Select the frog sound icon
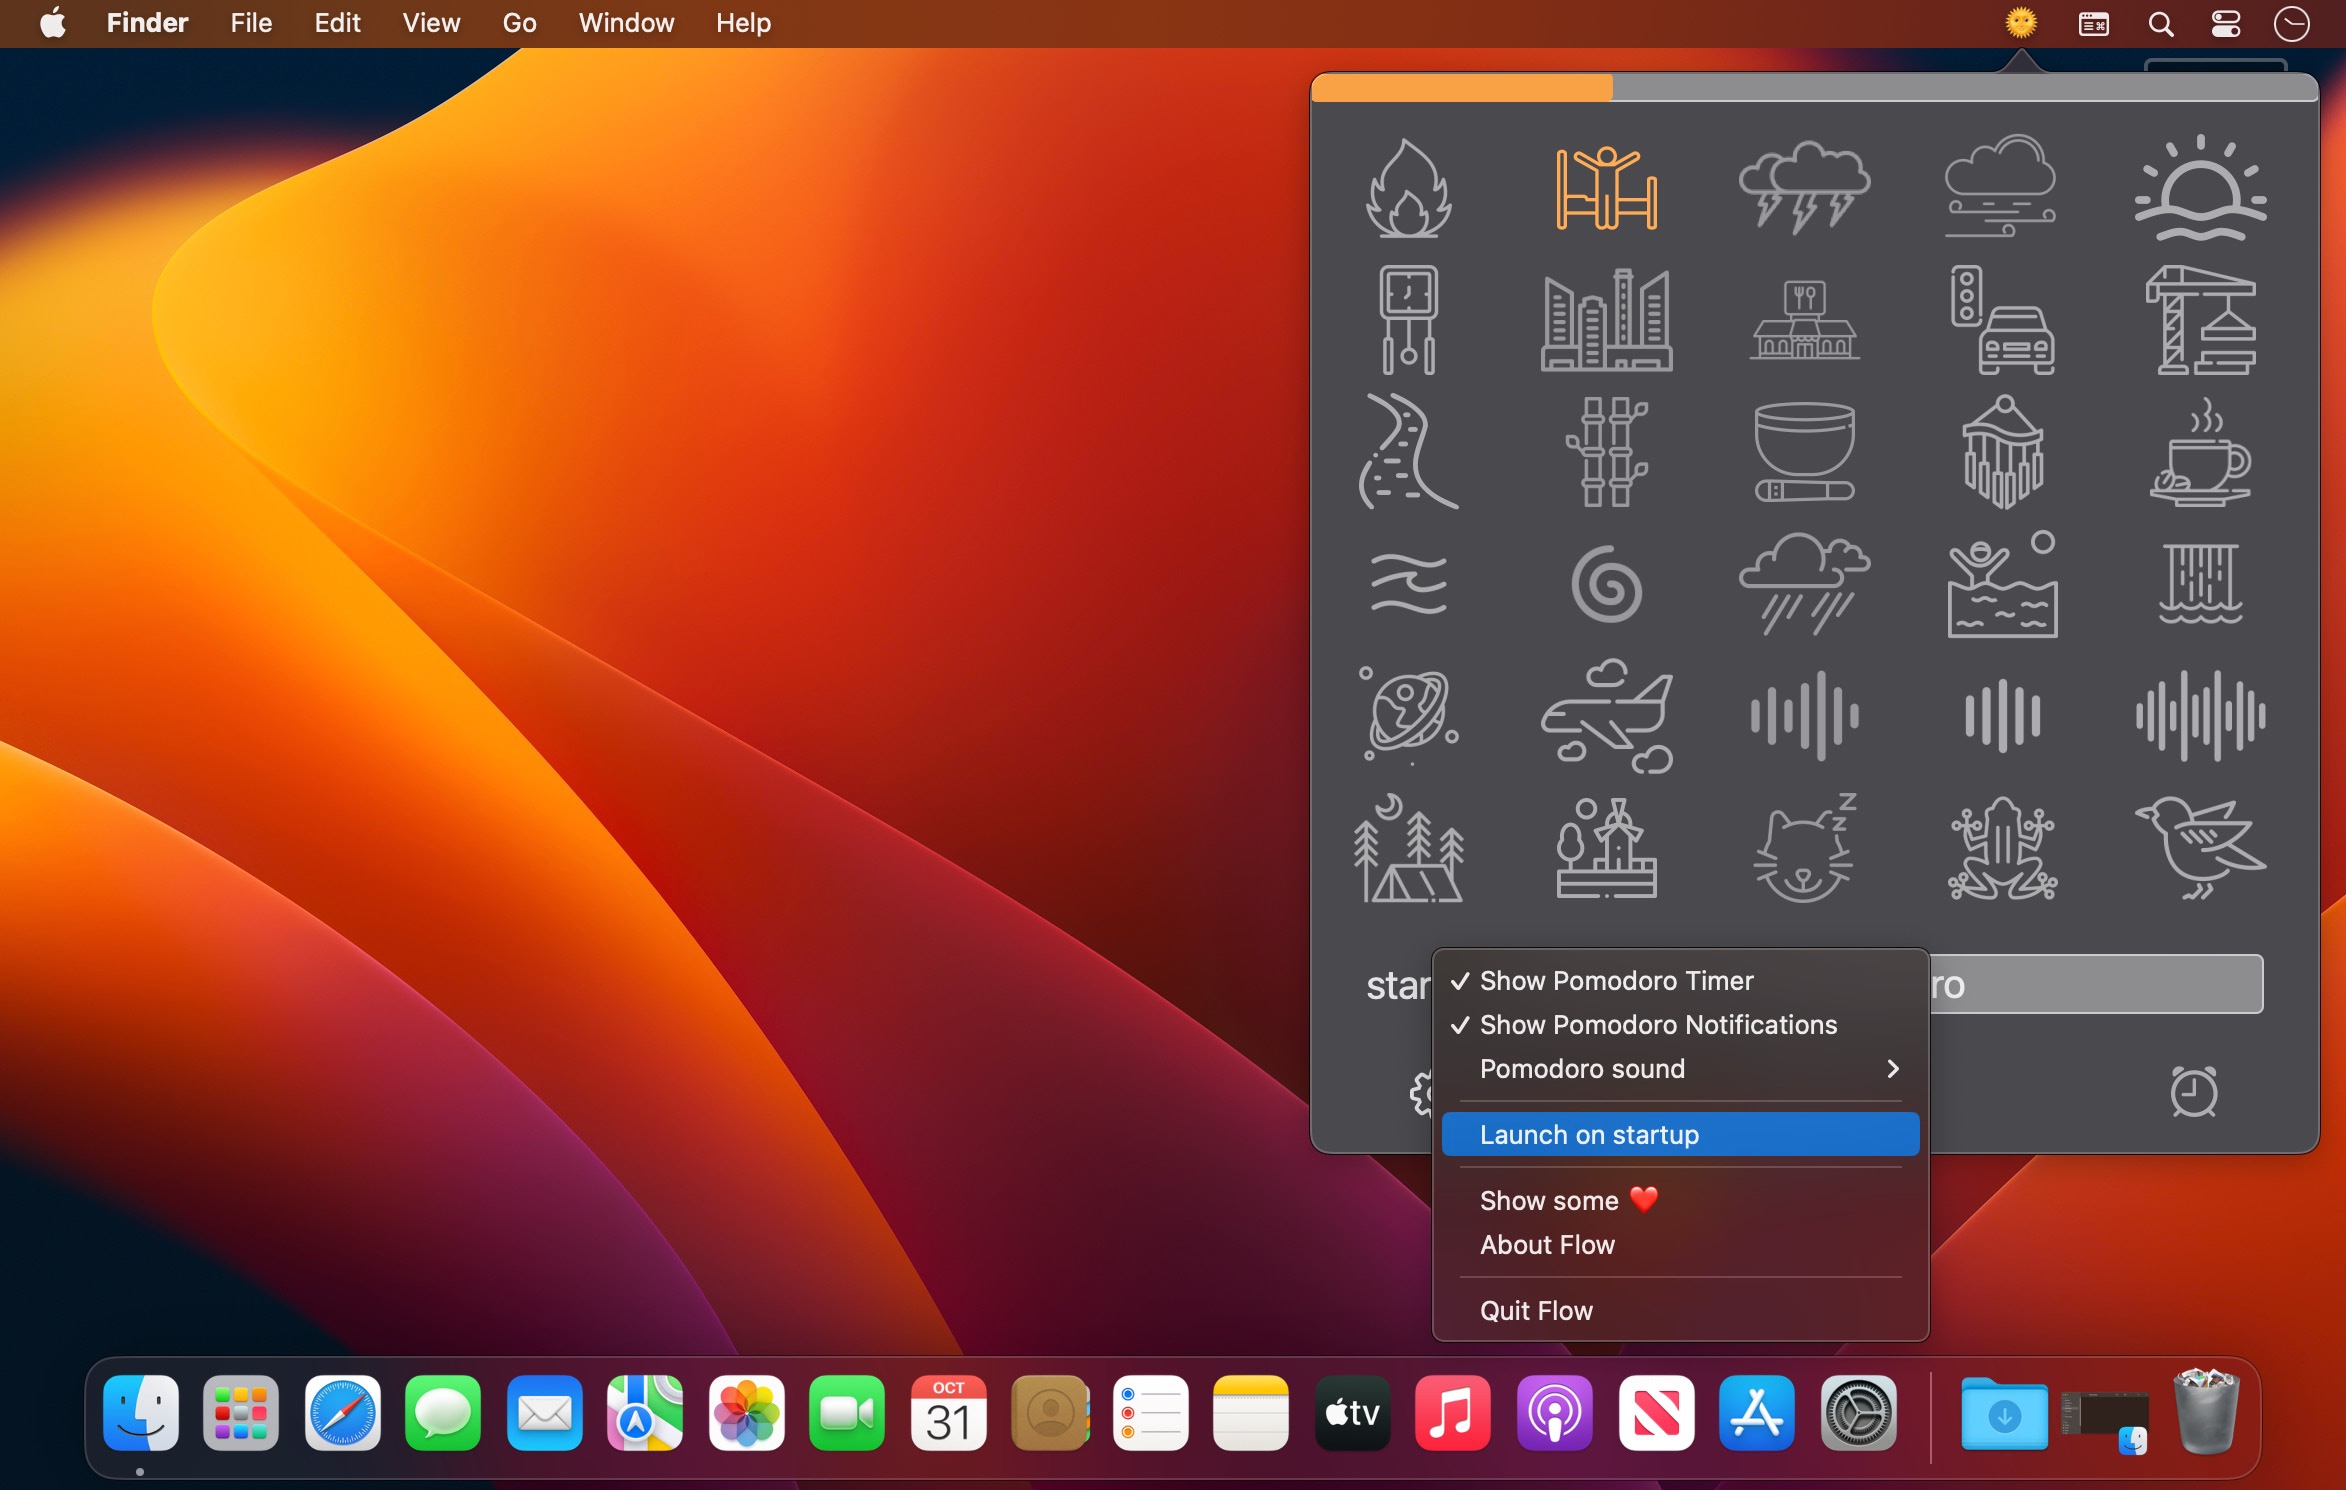 [x=2002, y=848]
